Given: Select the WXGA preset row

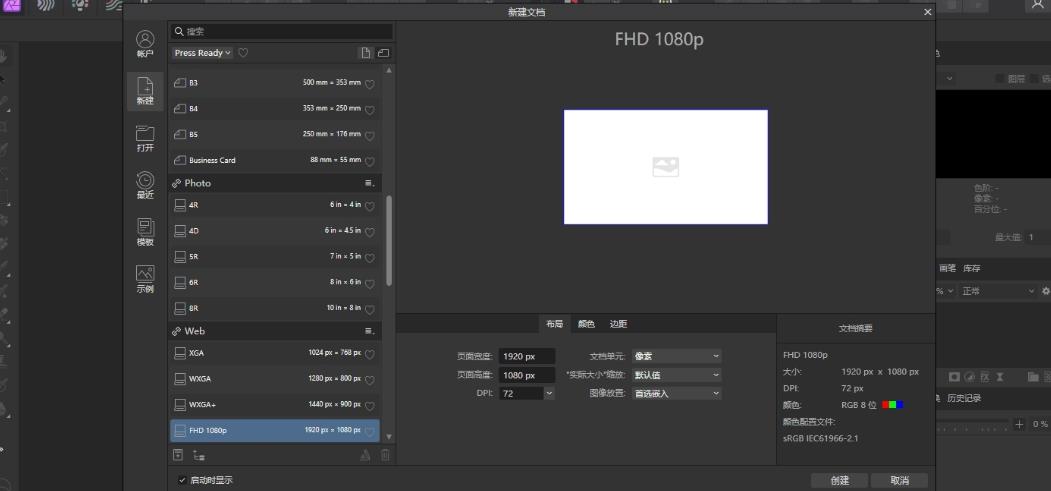Looking at the screenshot, I should pos(275,378).
